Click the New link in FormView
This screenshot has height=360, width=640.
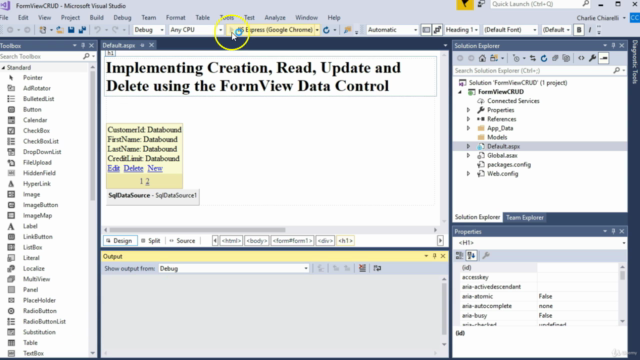[x=155, y=169]
